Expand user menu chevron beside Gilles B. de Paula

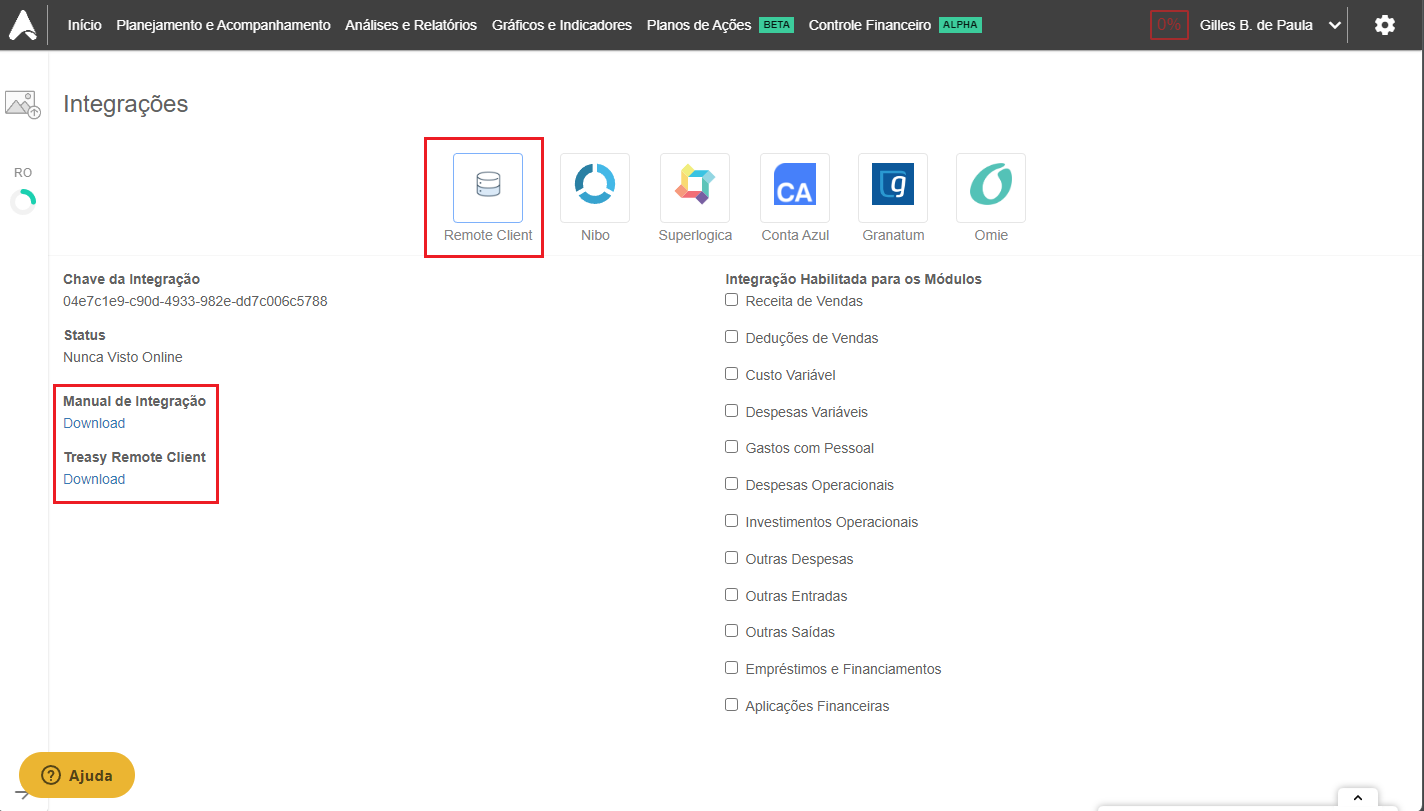point(1334,26)
